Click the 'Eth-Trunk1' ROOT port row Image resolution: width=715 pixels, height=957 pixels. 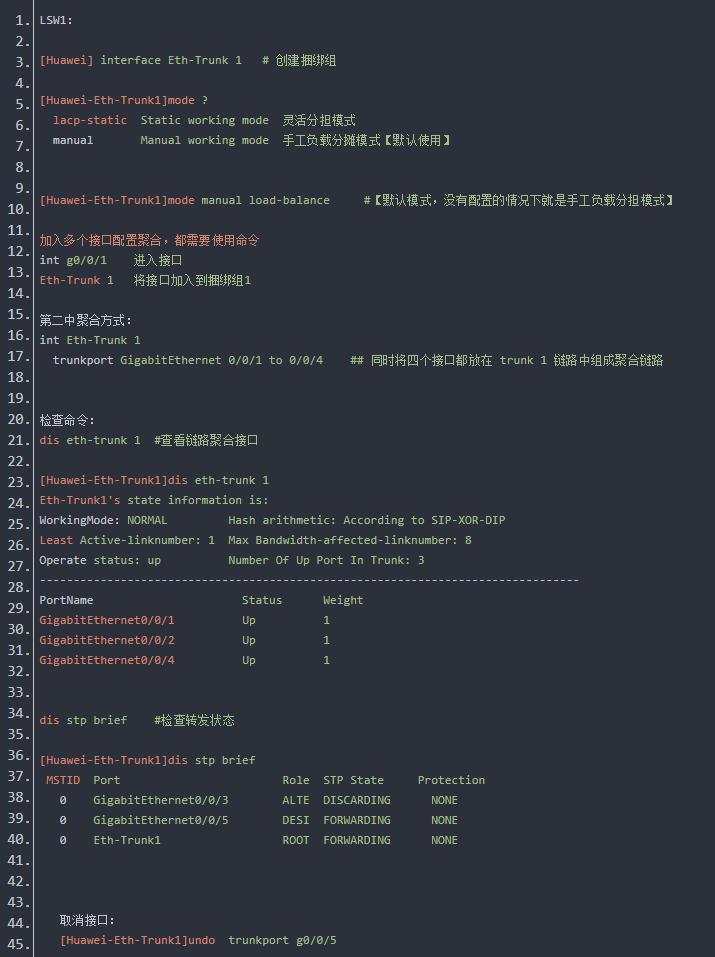click(x=127, y=840)
